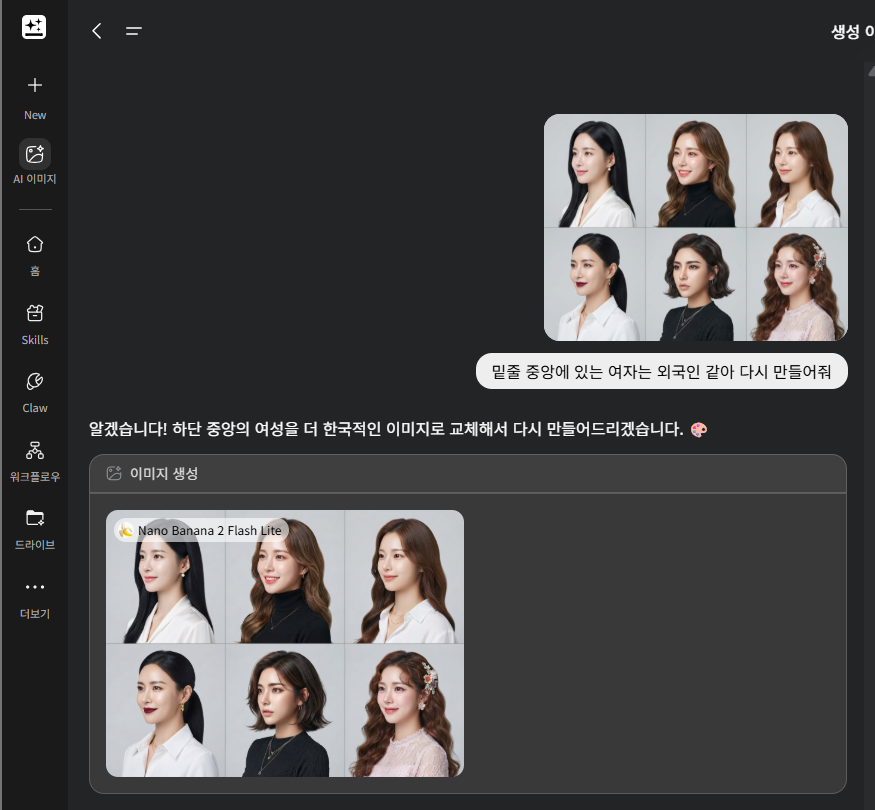875x810 pixels.
Task: Click the Nano Banana 2 Flash Lite badge
Action: pyautogui.click(x=201, y=530)
